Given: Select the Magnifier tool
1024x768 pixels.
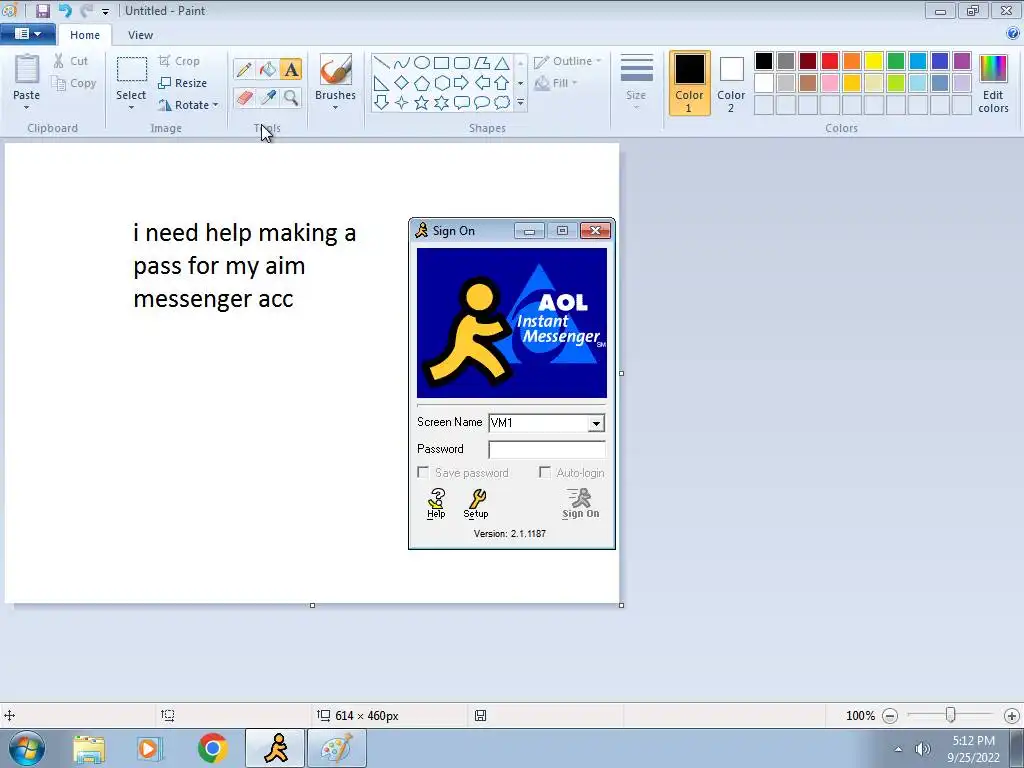Looking at the screenshot, I should pos(291,98).
